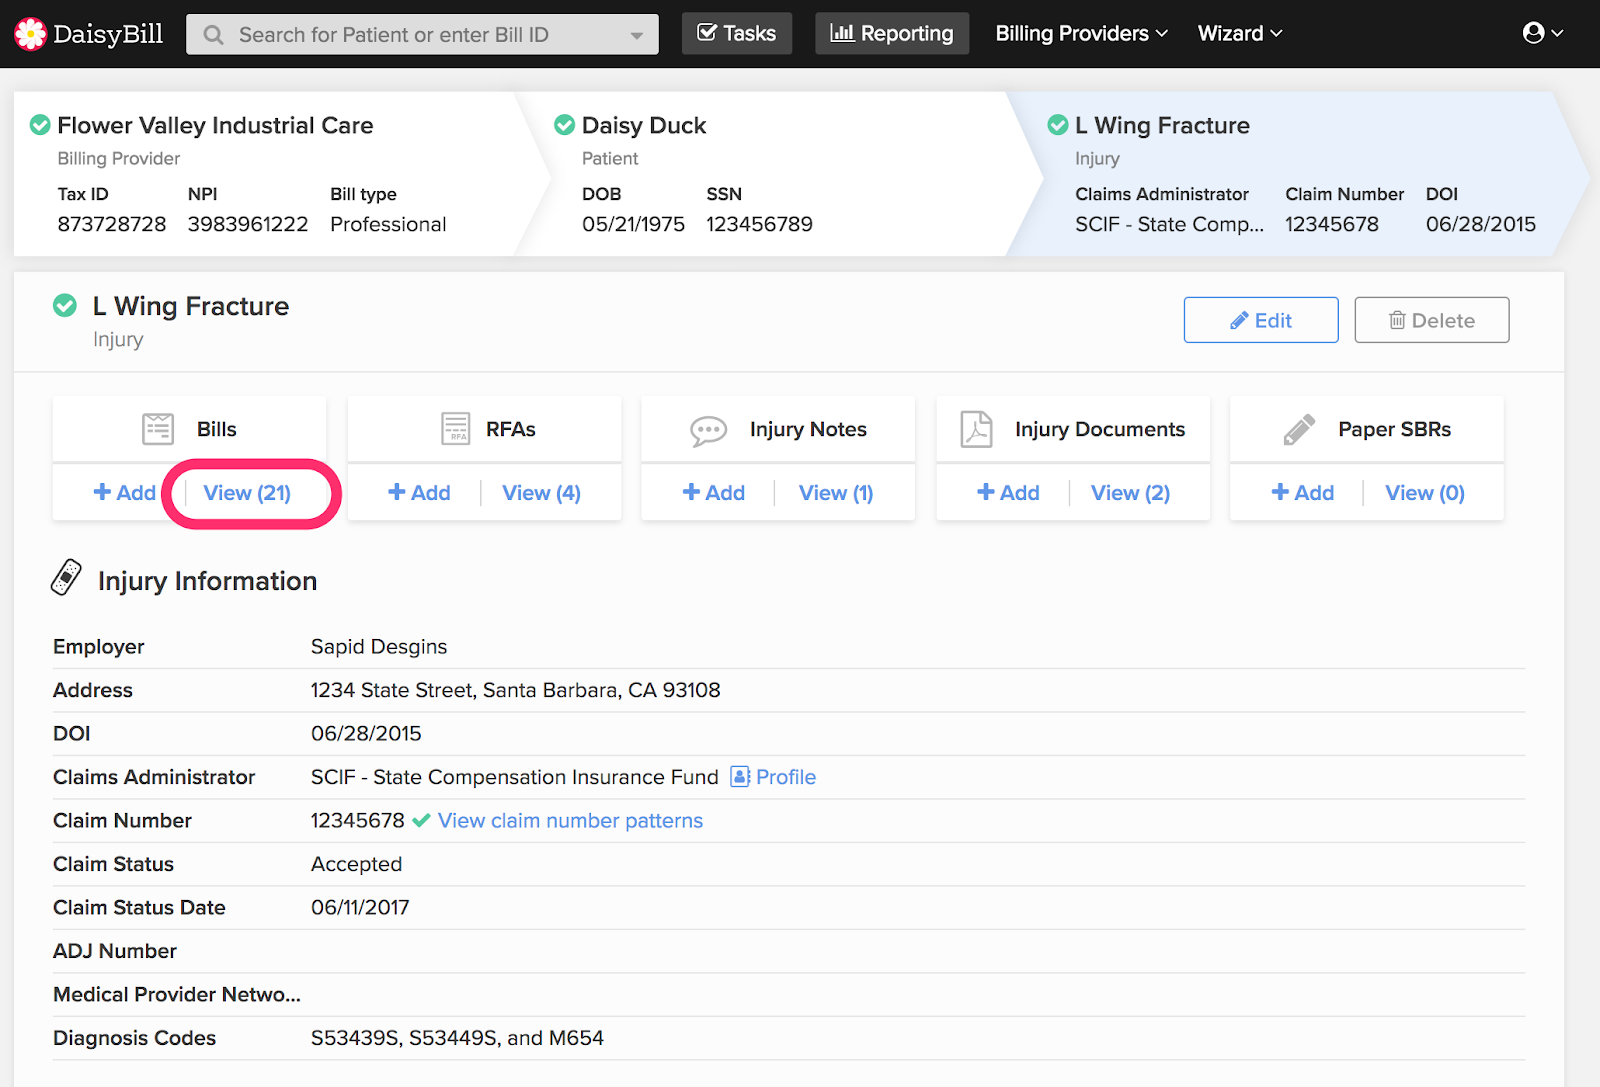
Task: Select DOB value 05/21/1975
Action: (633, 224)
